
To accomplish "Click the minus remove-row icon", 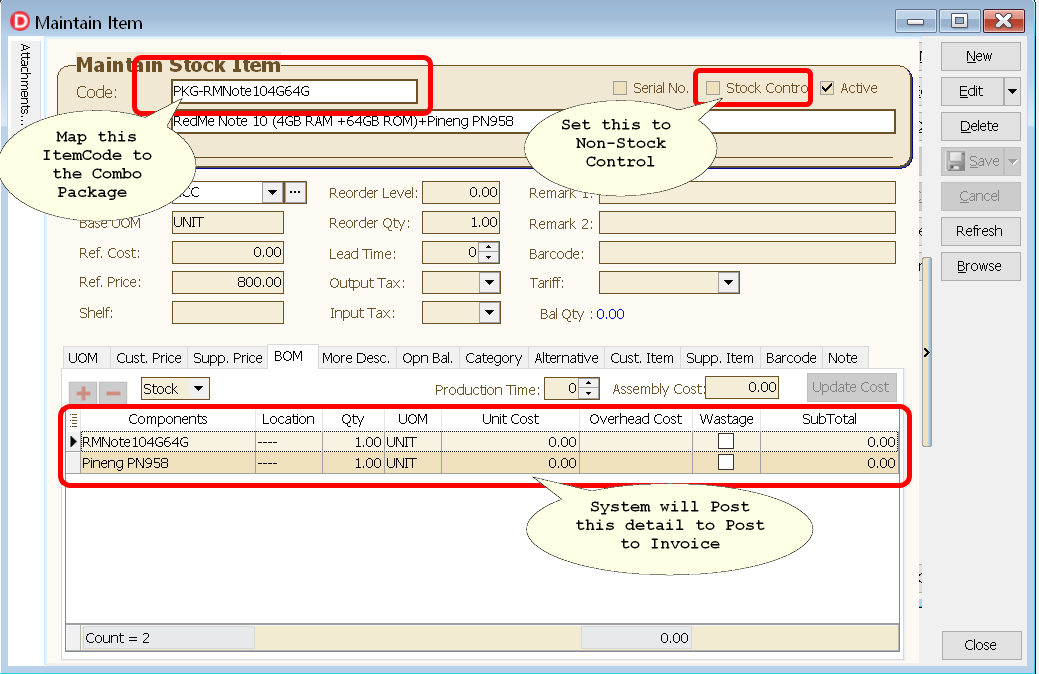I will pos(113,392).
